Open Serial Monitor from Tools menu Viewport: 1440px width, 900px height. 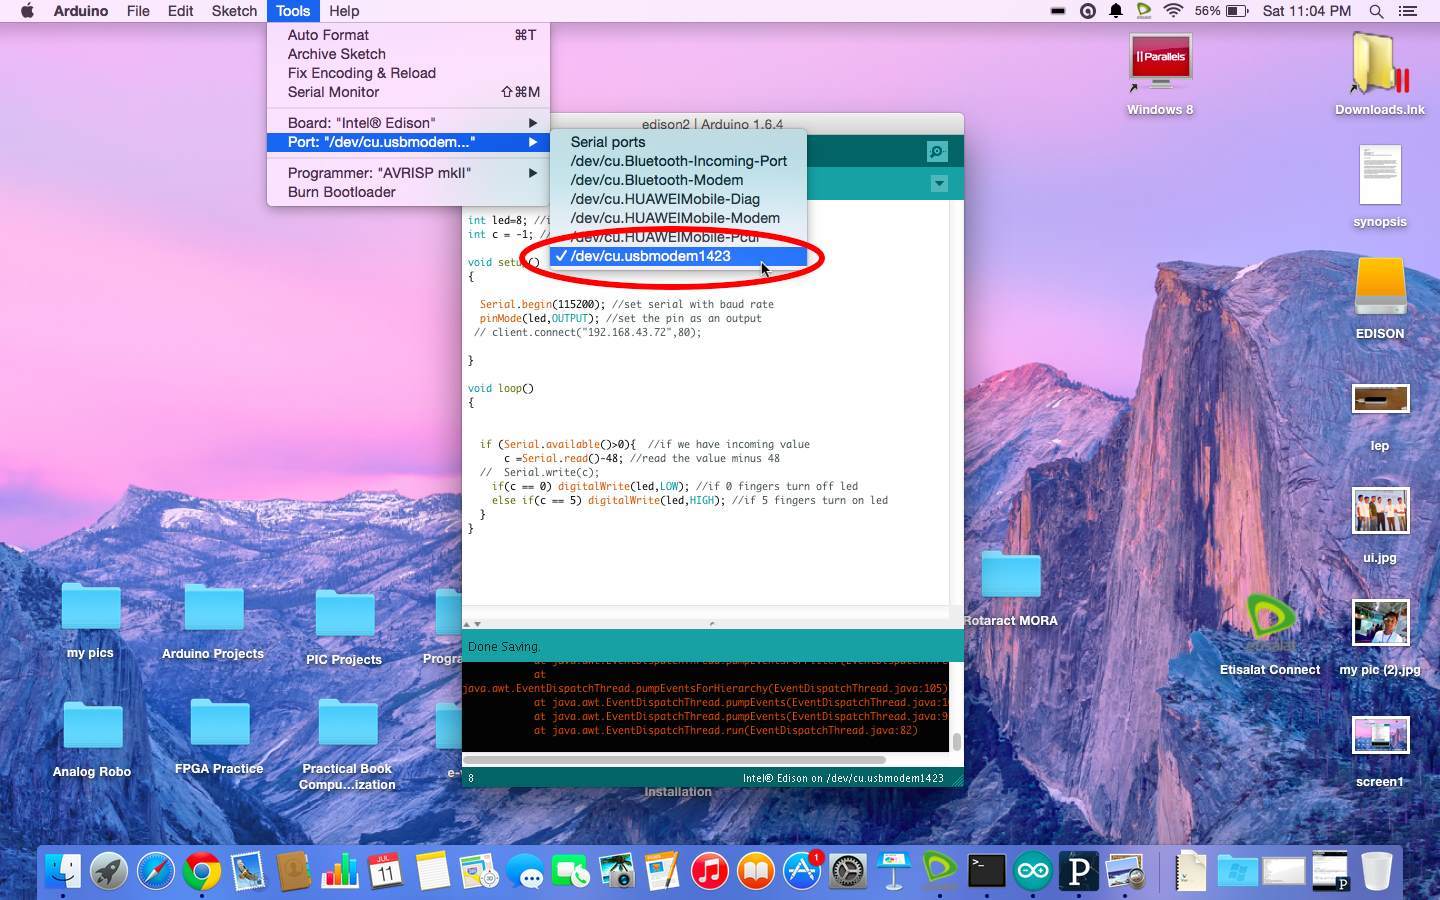coord(408,92)
